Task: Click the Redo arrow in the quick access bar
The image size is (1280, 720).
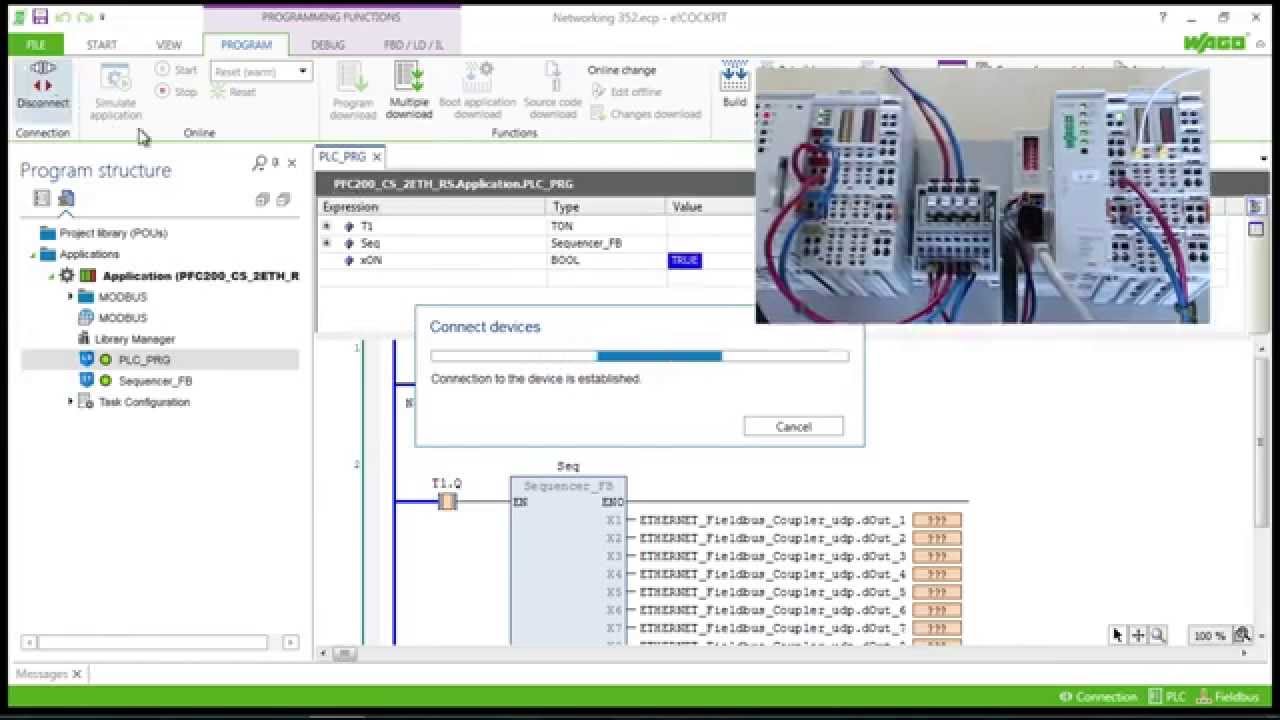Action: pyautogui.click(x=84, y=17)
